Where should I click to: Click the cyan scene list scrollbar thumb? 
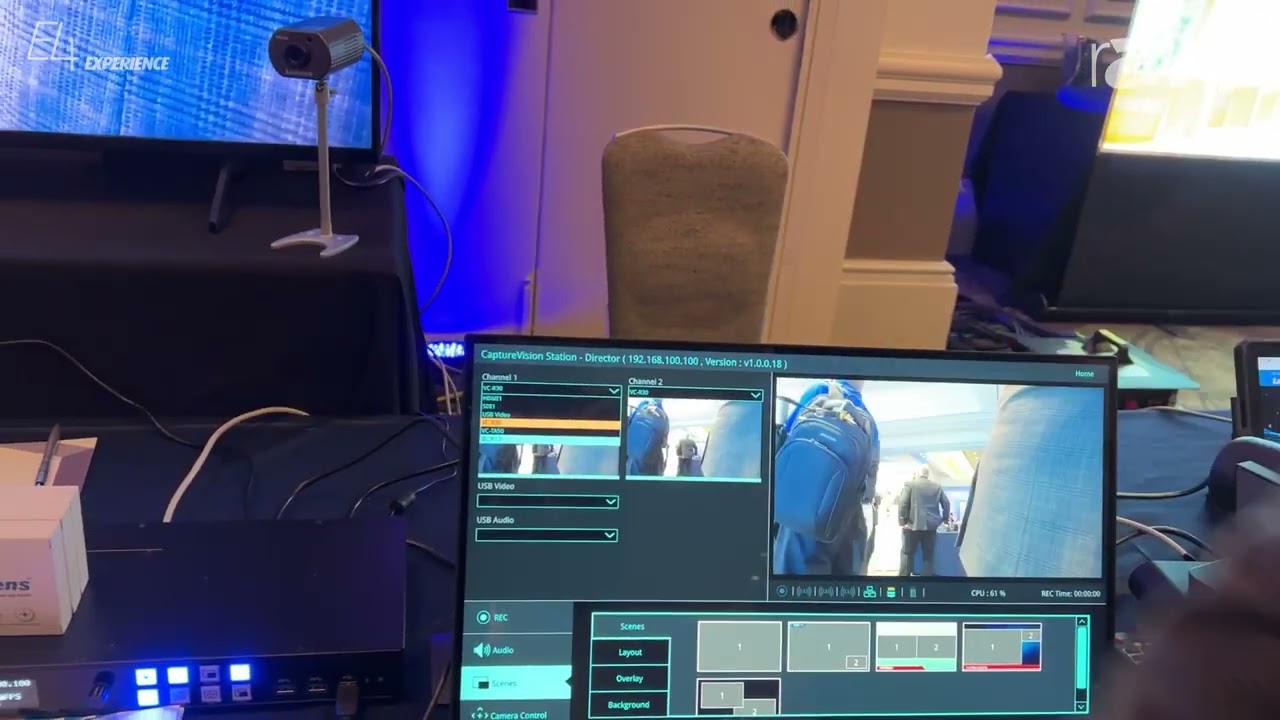point(1081,659)
